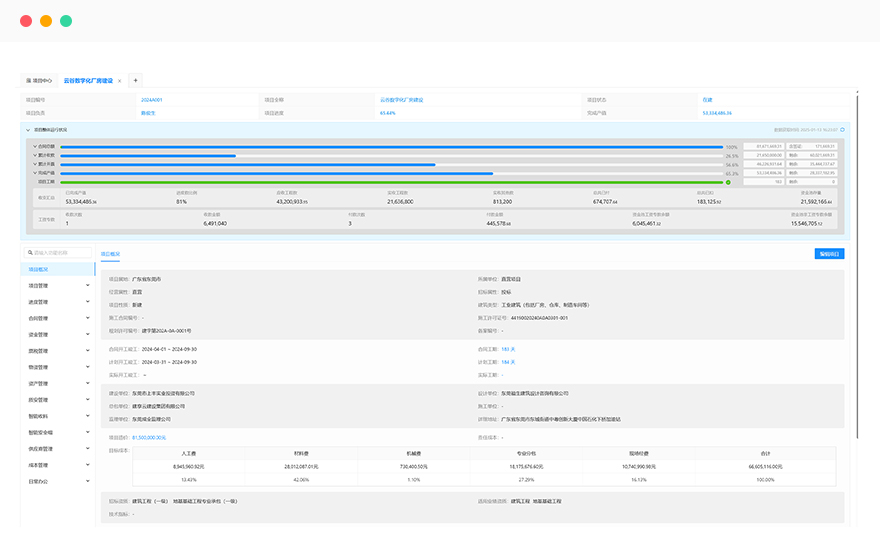Click the blue edit button at right
Screen dimensions: 880x556
829,254
